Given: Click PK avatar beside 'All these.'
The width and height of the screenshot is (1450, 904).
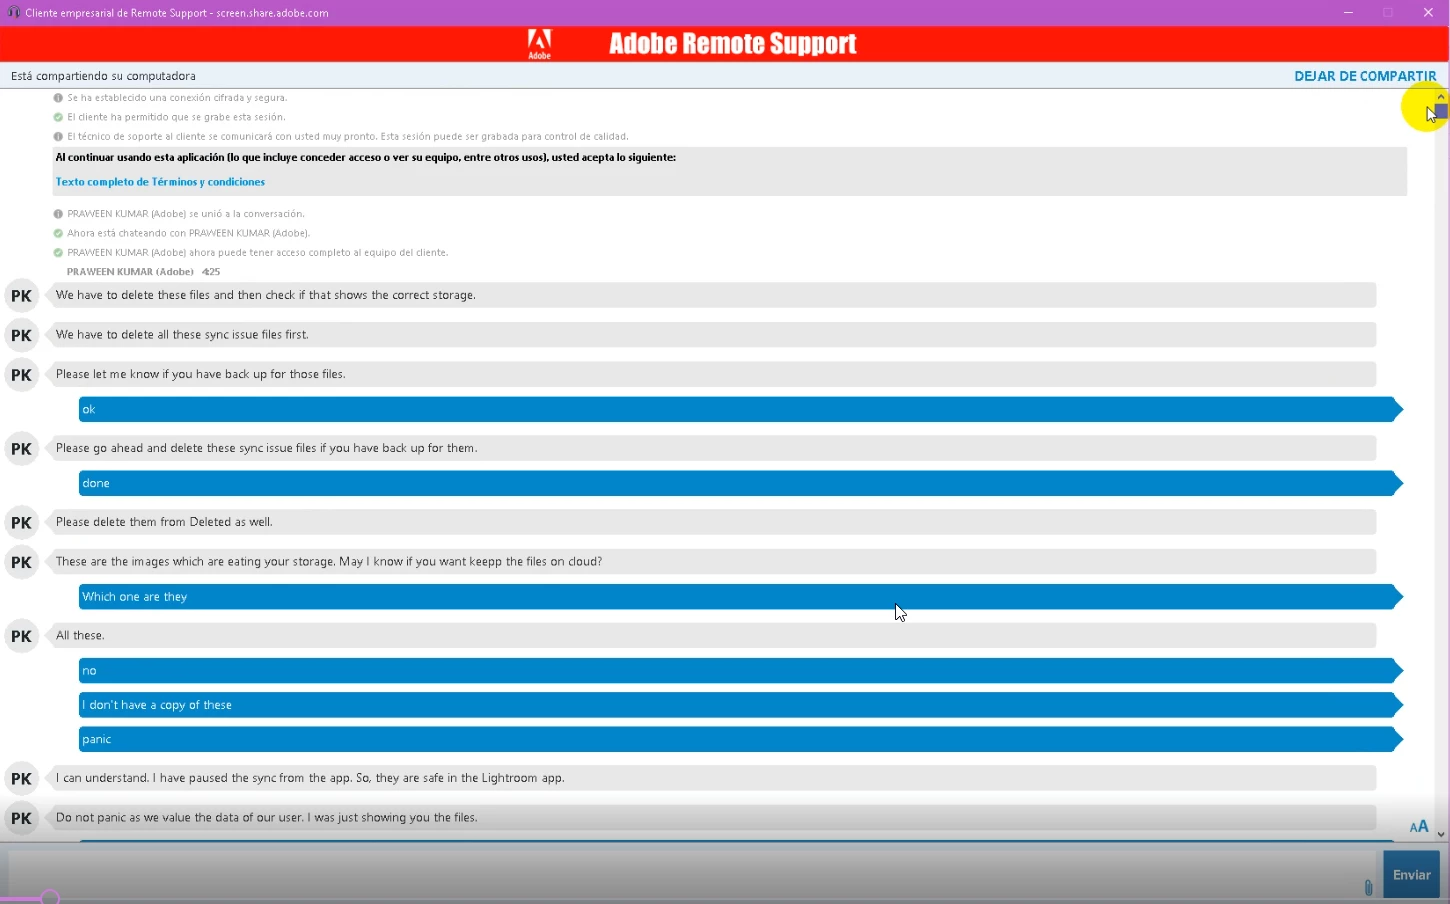Looking at the screenshot, I should (x=21, y=636).
